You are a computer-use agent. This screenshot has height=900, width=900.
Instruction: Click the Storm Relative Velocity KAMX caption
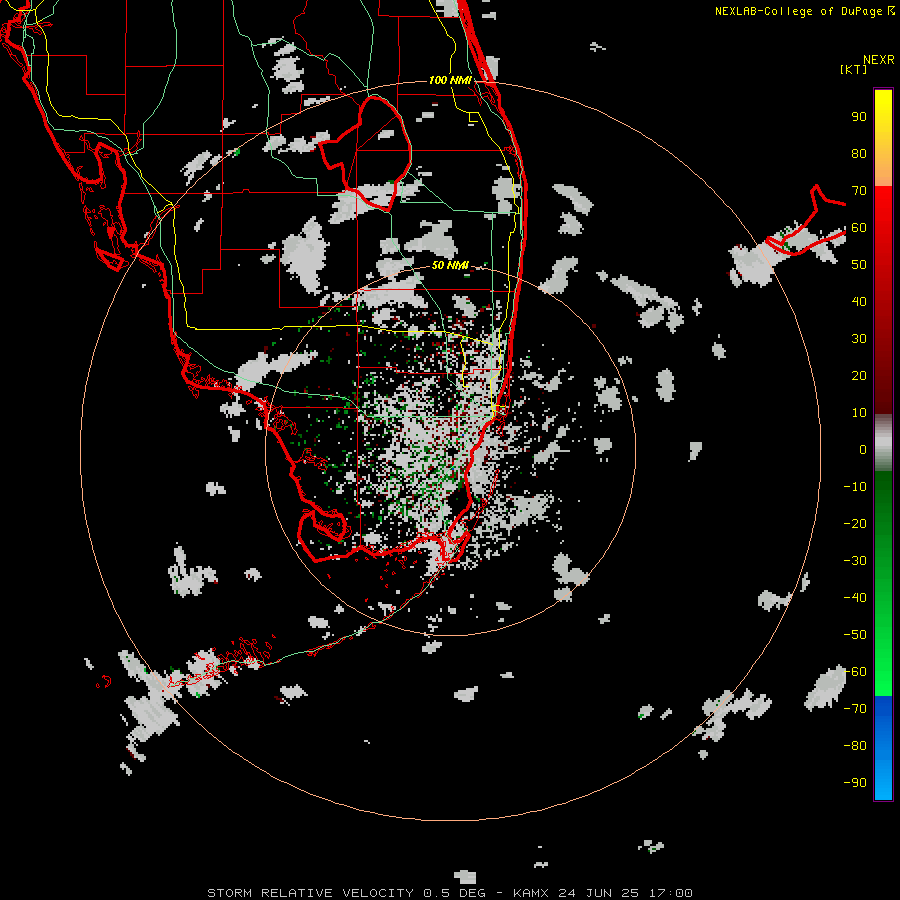click(x=450, y=893)
